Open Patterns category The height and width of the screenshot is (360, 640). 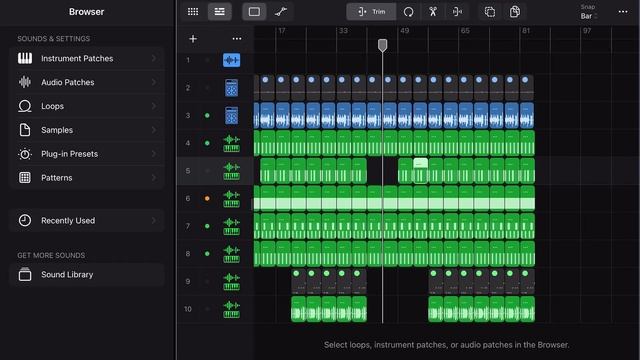click(87, 178)
